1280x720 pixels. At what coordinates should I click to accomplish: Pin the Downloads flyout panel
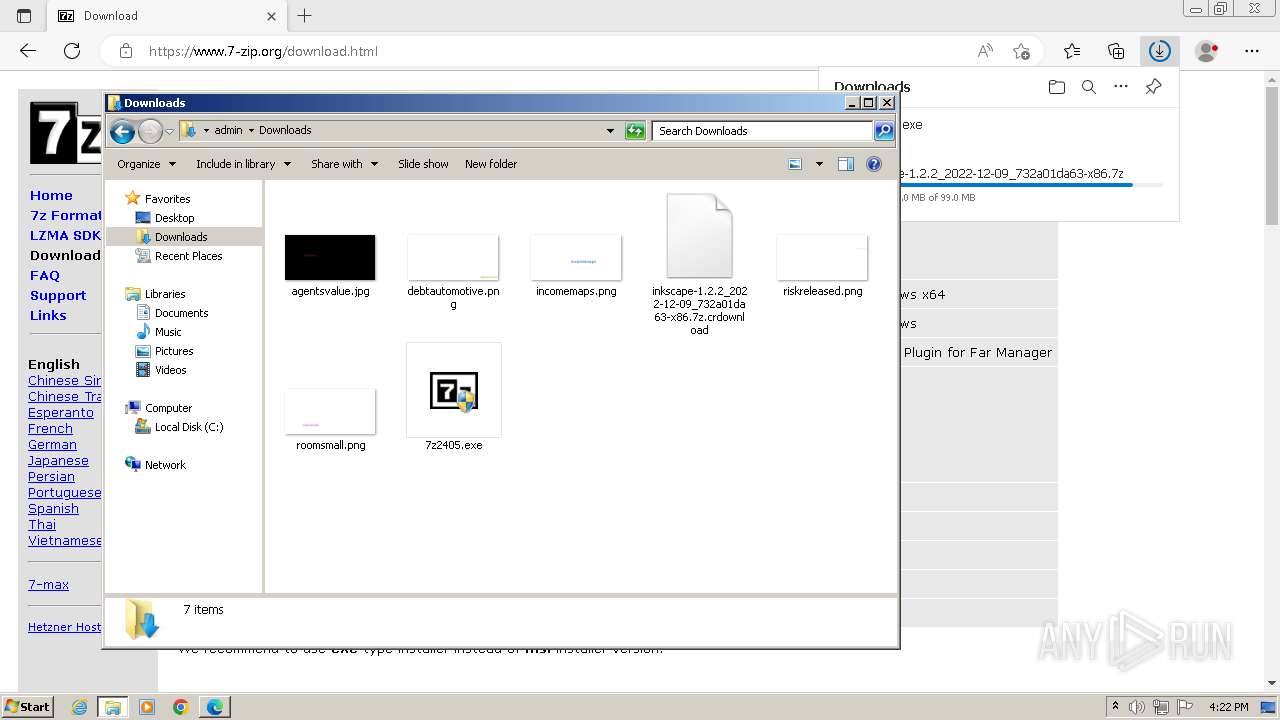click(x=1153, y=87)
